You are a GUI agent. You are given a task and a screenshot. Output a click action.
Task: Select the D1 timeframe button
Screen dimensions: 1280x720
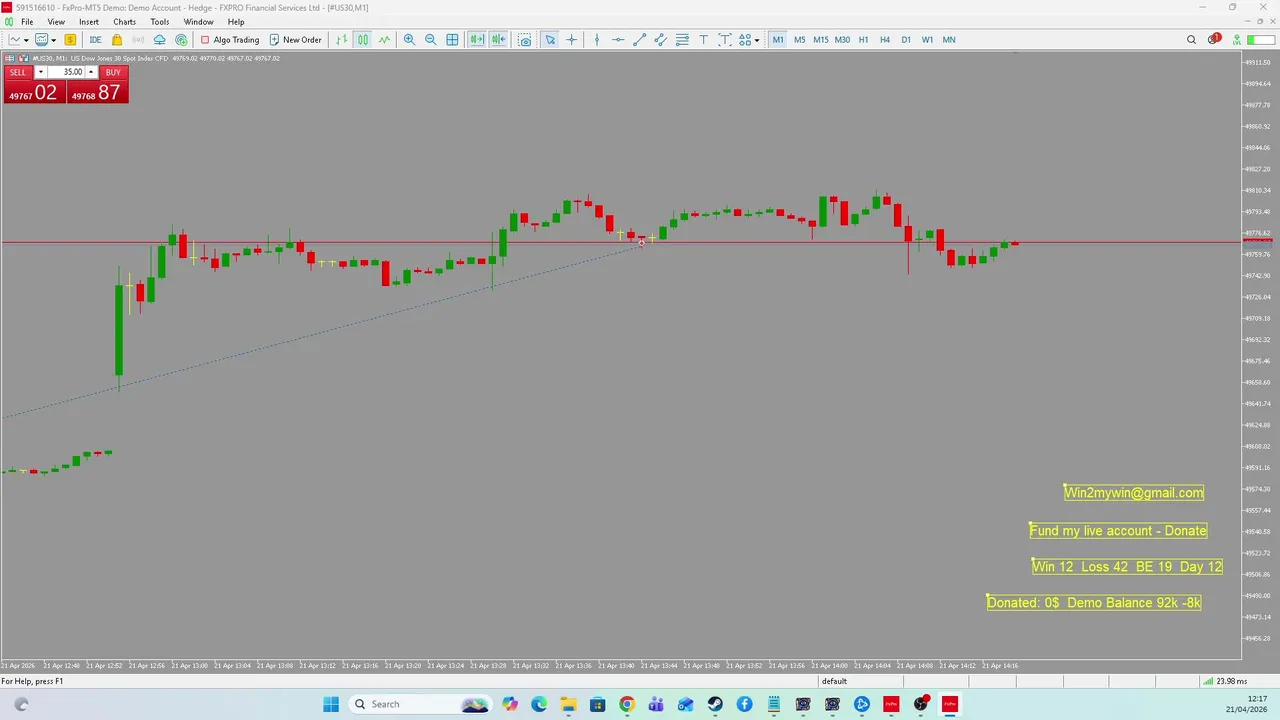[906, 40]
